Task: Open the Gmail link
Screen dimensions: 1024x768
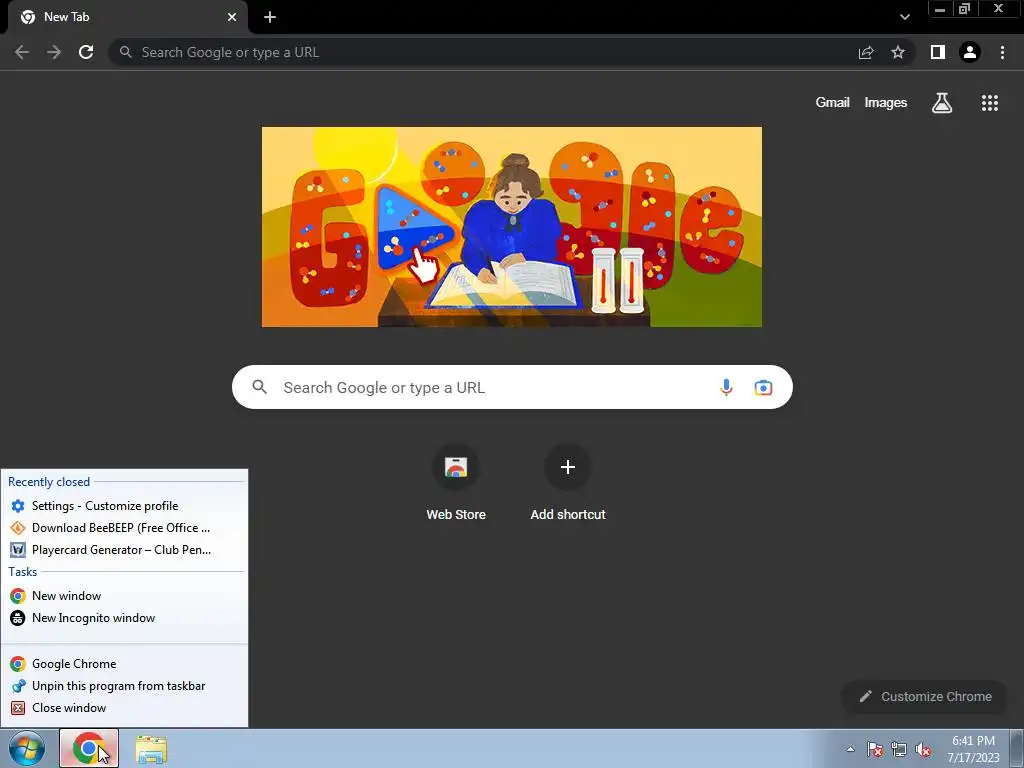Action: 832,103
